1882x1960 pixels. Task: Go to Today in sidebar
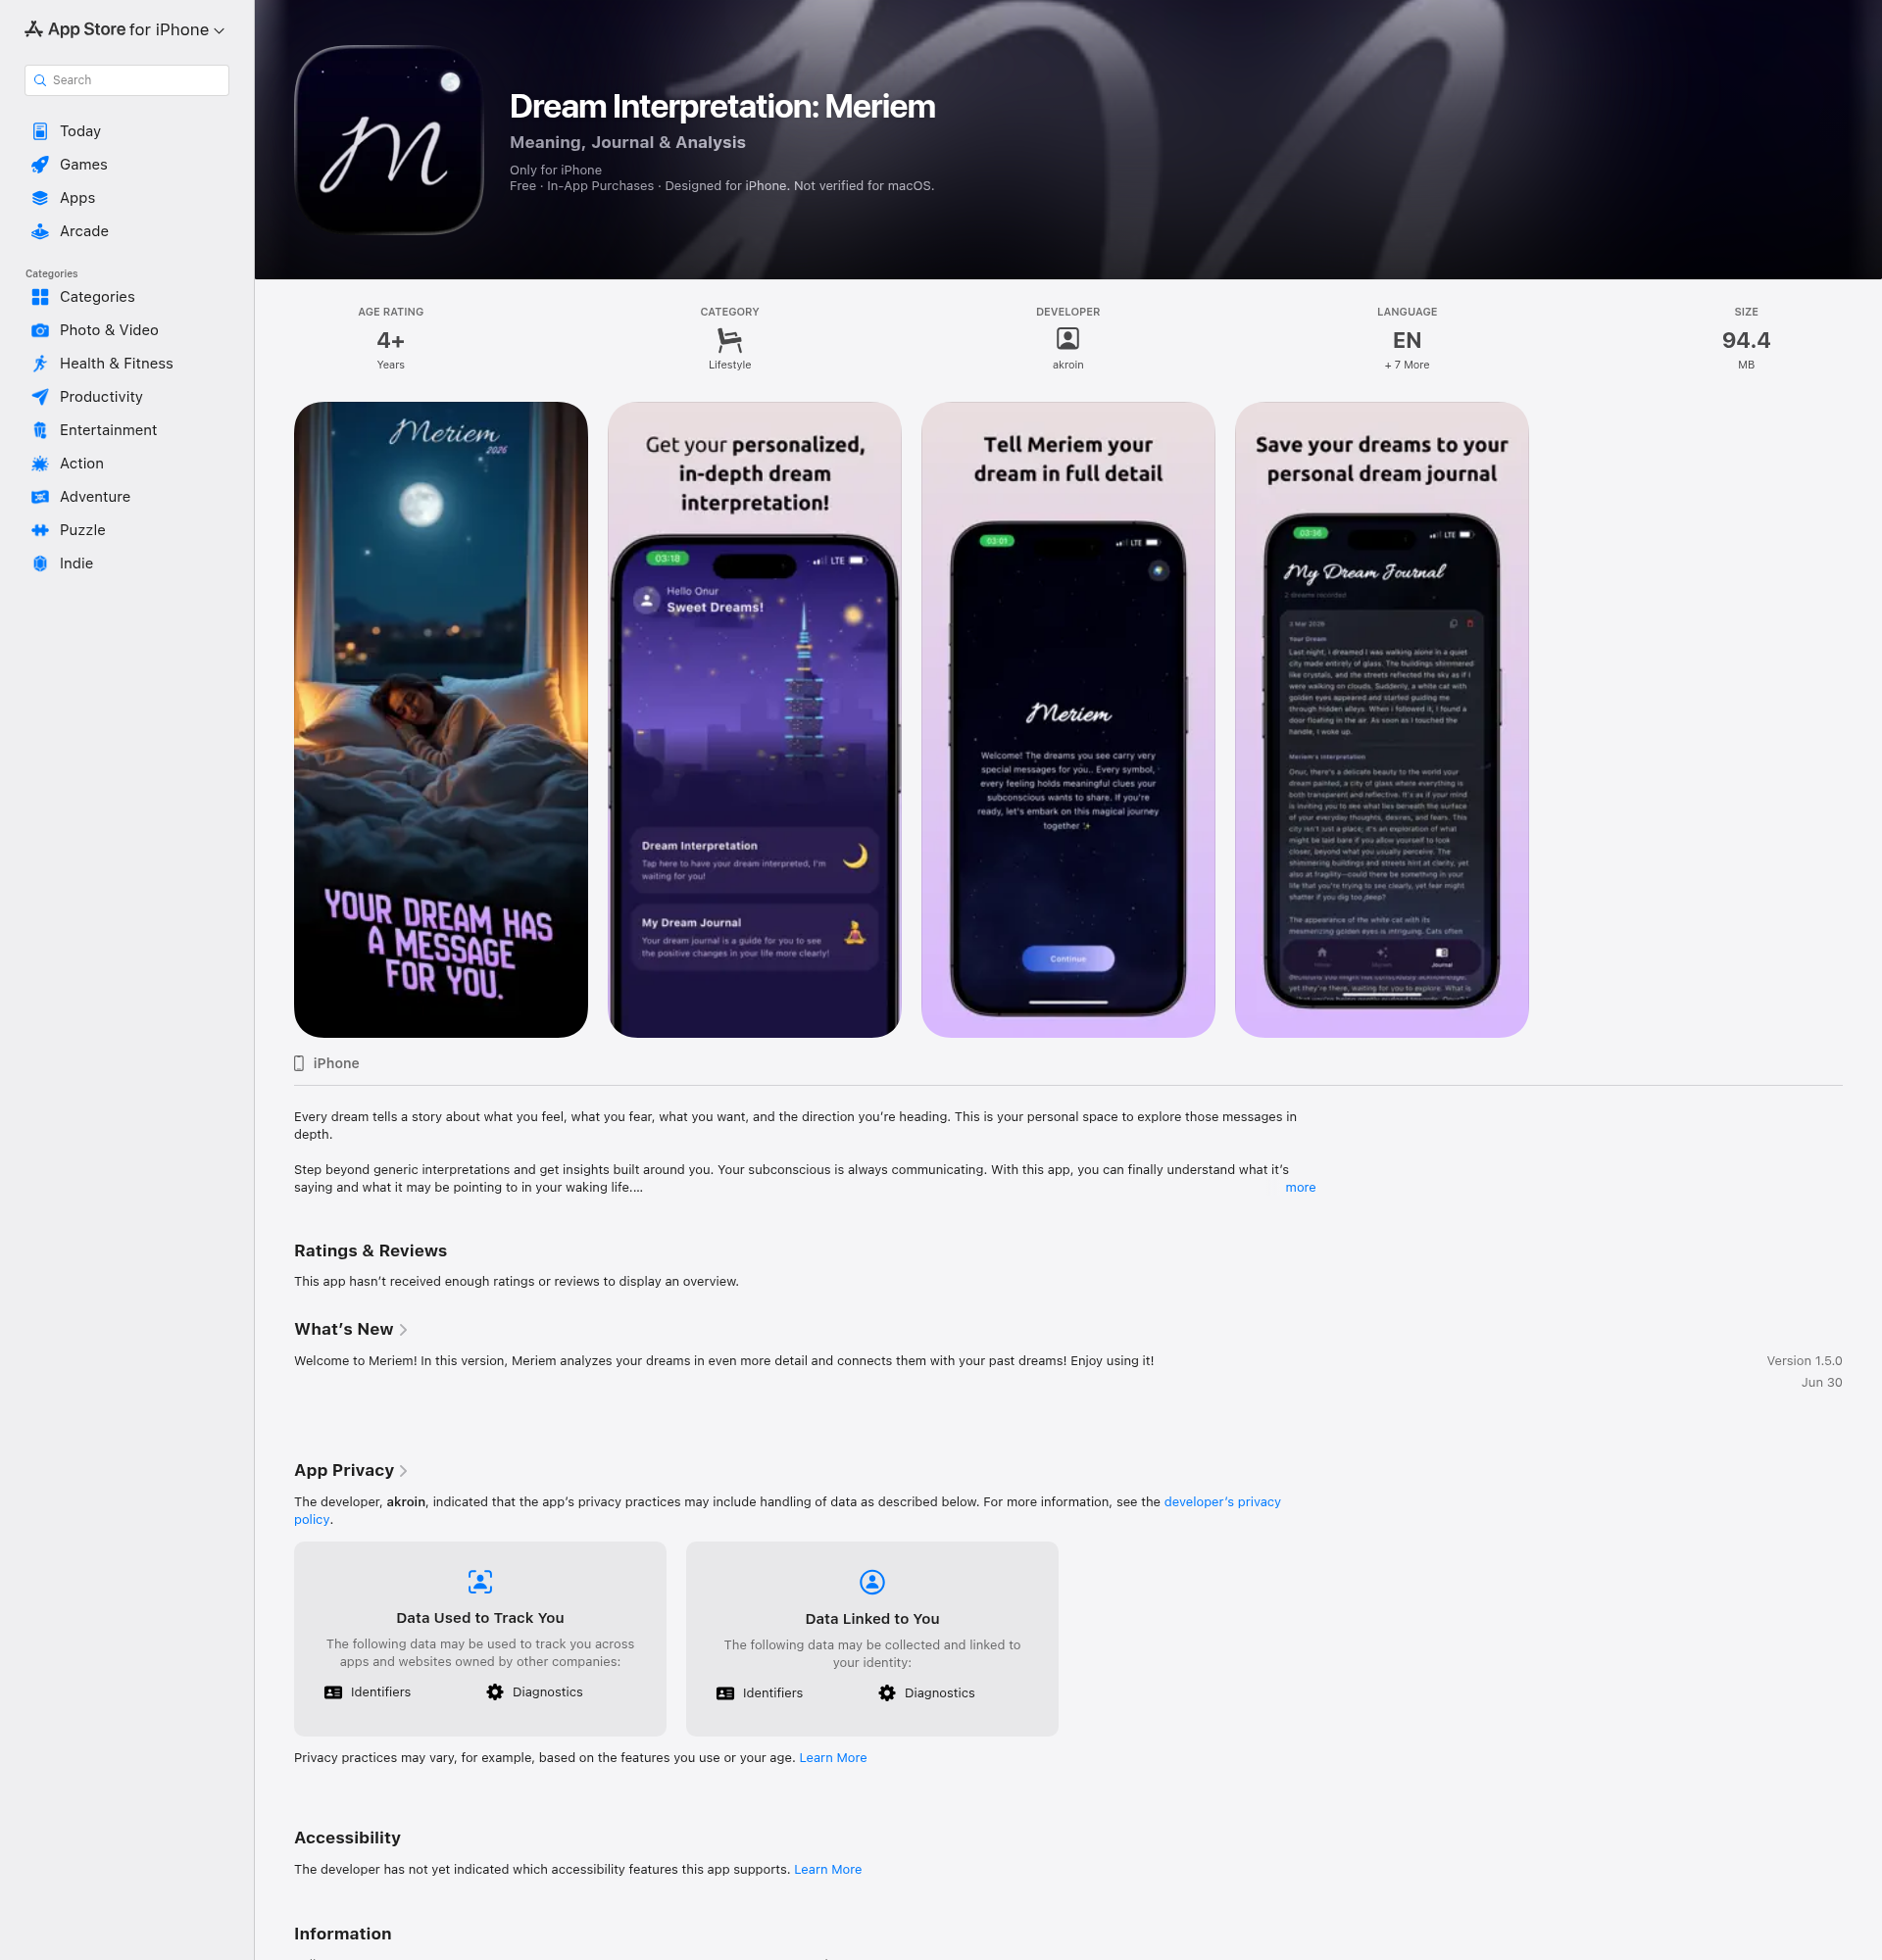[80, 131]
